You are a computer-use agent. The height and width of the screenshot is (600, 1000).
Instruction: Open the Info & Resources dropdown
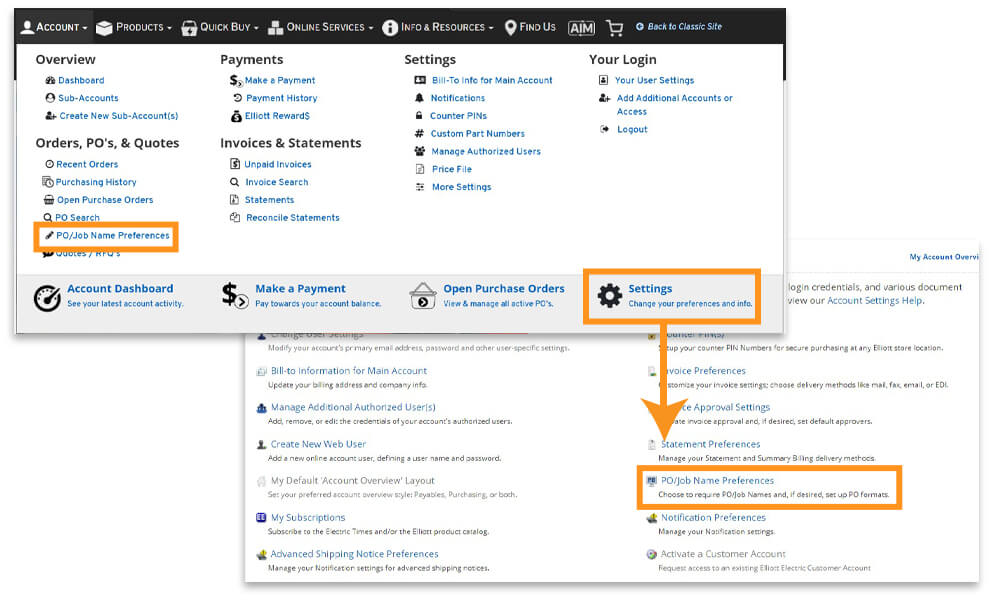click(438, 27)
